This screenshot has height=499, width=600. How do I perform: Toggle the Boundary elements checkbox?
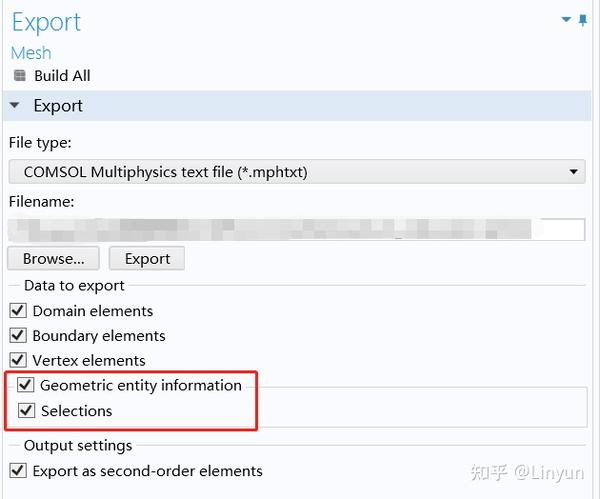coord(18,336)
